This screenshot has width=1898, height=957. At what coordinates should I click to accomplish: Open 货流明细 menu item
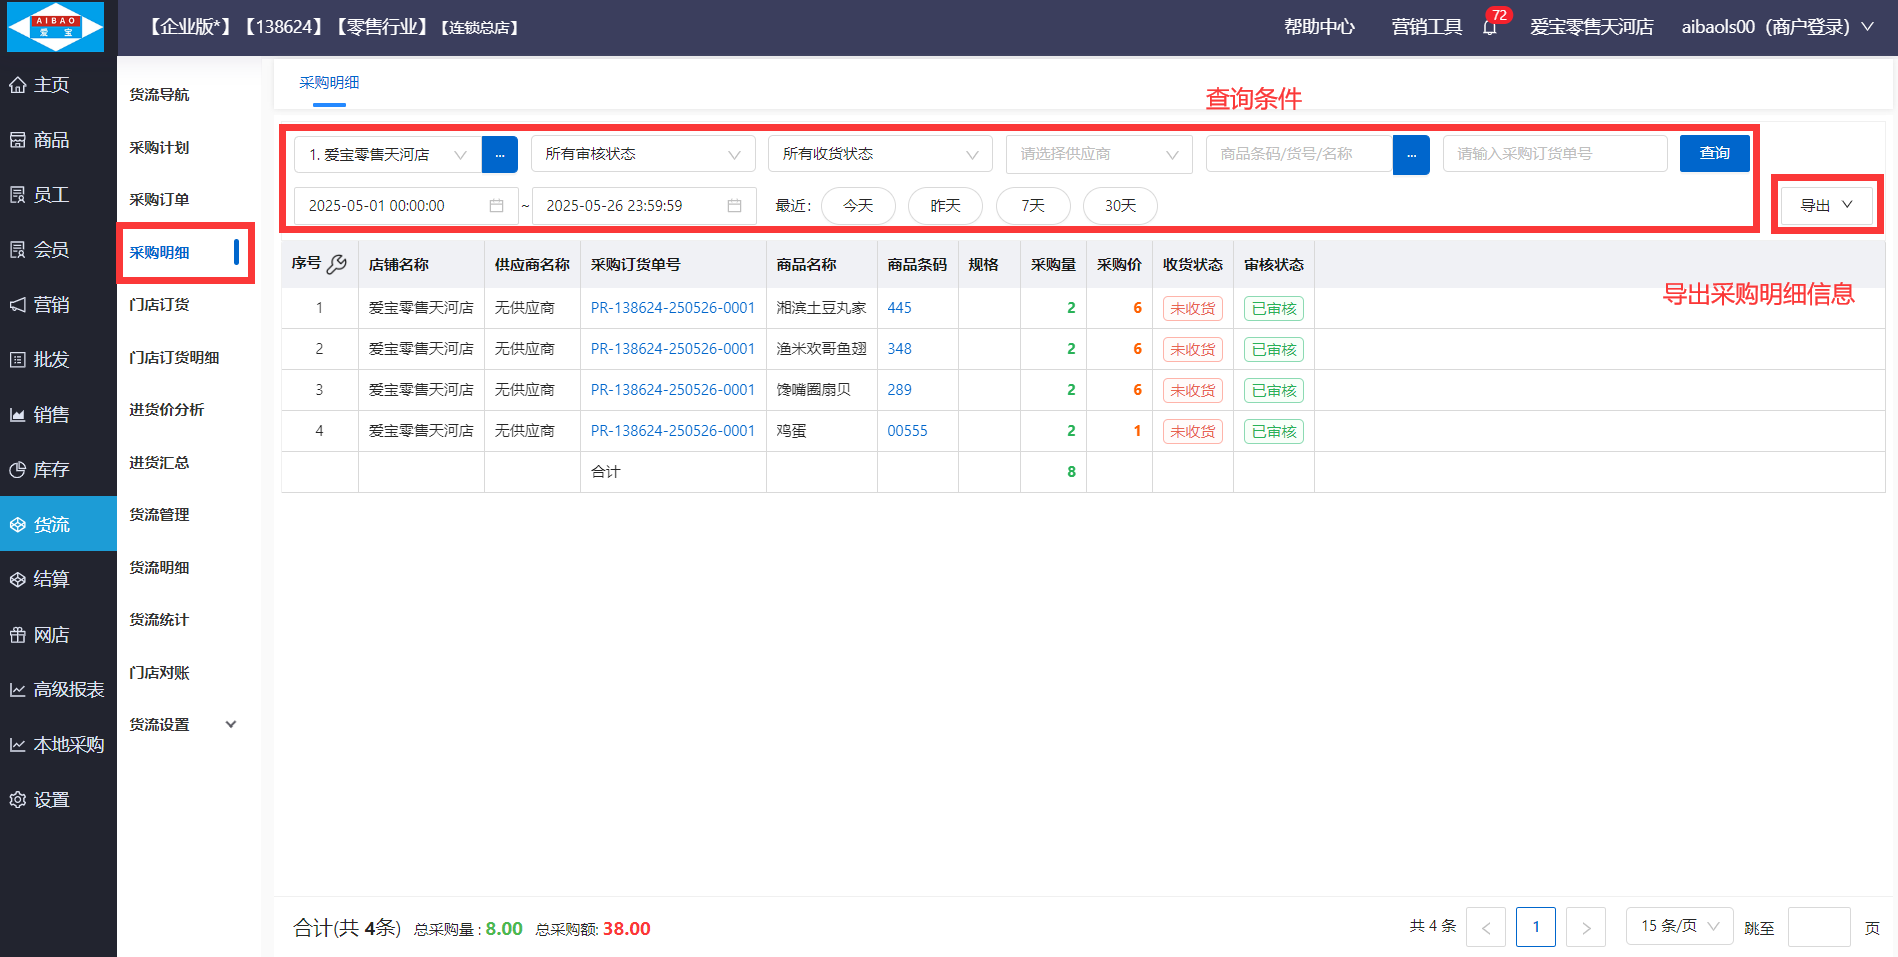(x=159, y=568)
